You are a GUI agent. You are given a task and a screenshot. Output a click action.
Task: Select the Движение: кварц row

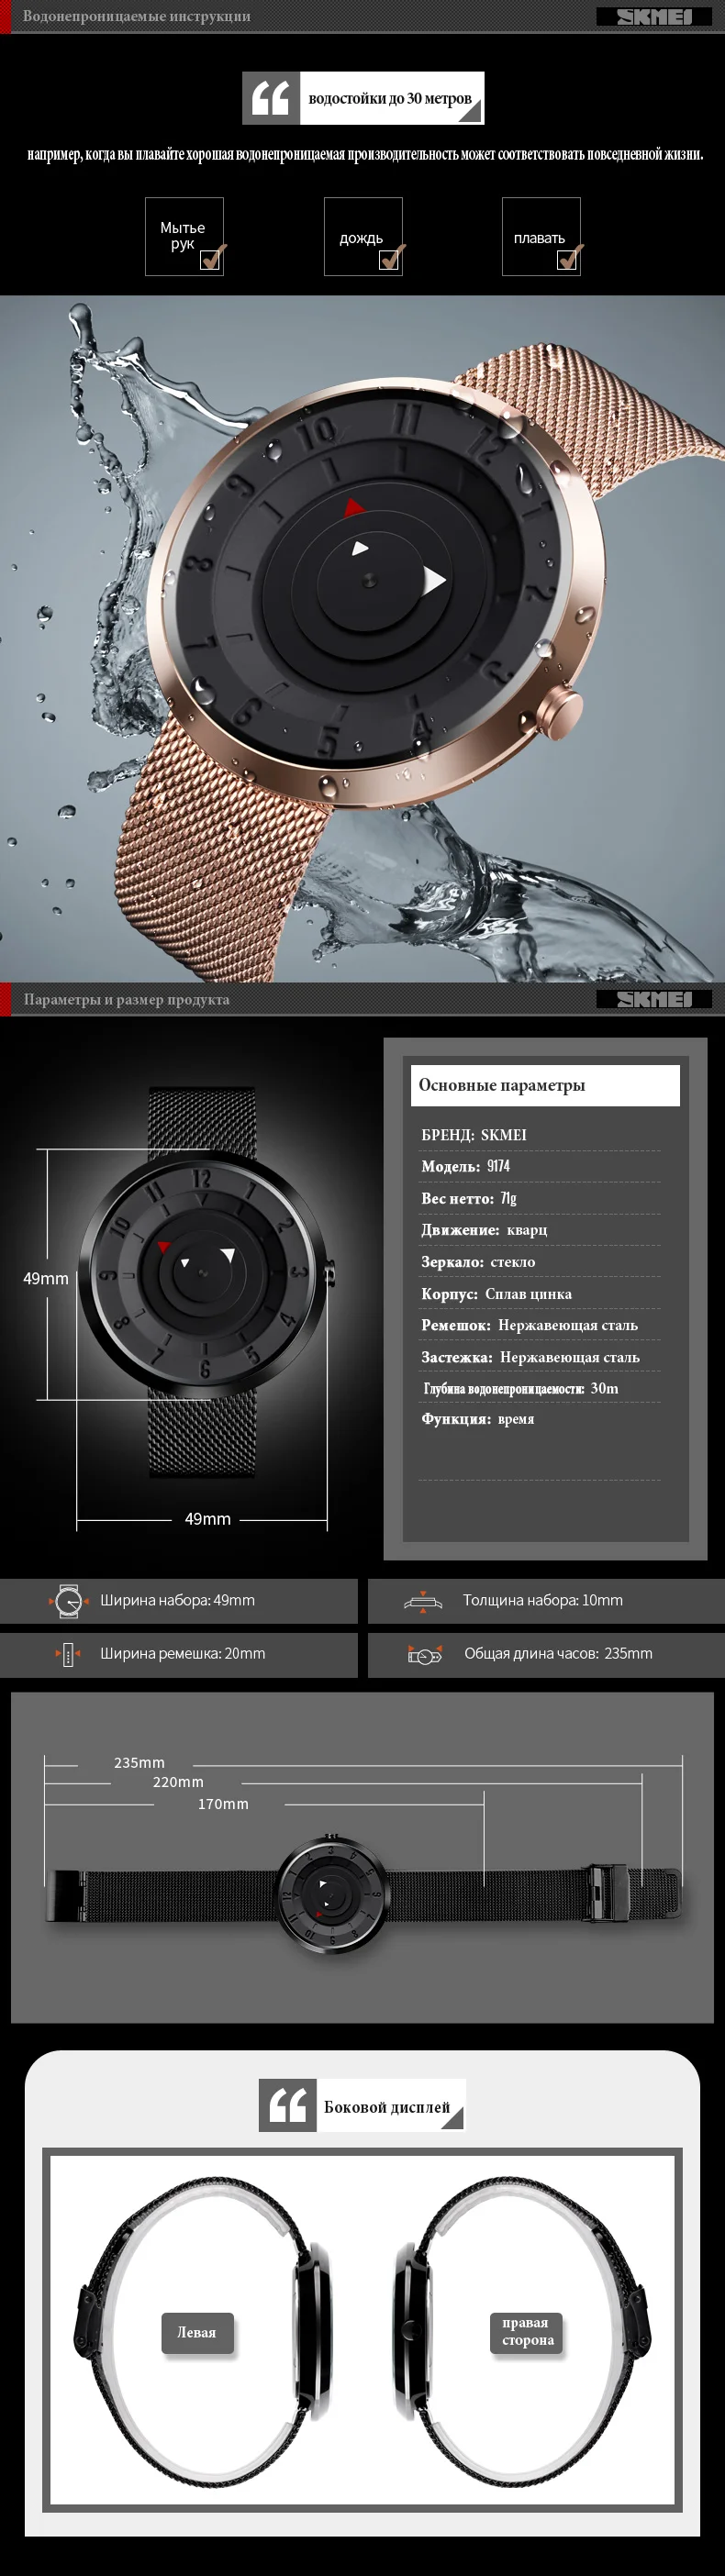pyautogui.click(x=540, y=1230)
